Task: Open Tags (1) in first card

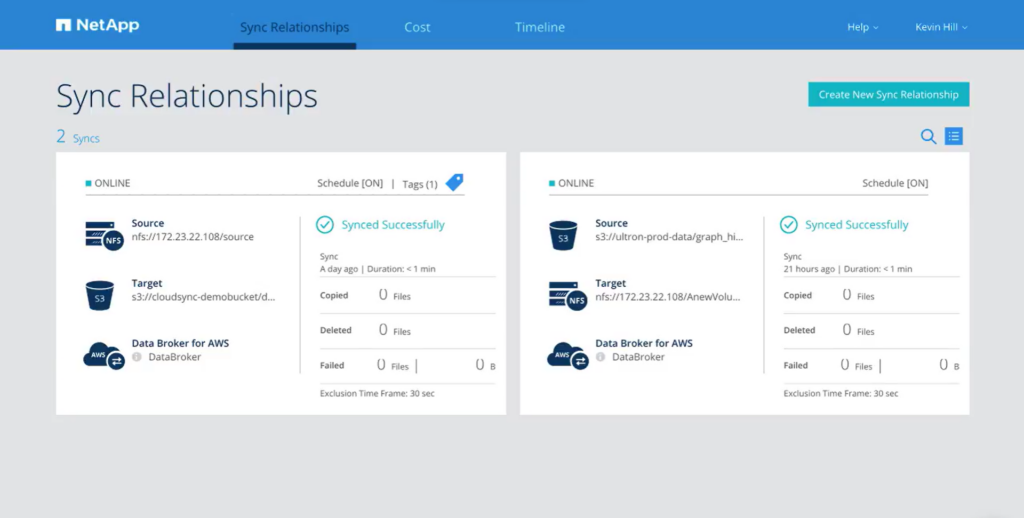Action: 420,184
